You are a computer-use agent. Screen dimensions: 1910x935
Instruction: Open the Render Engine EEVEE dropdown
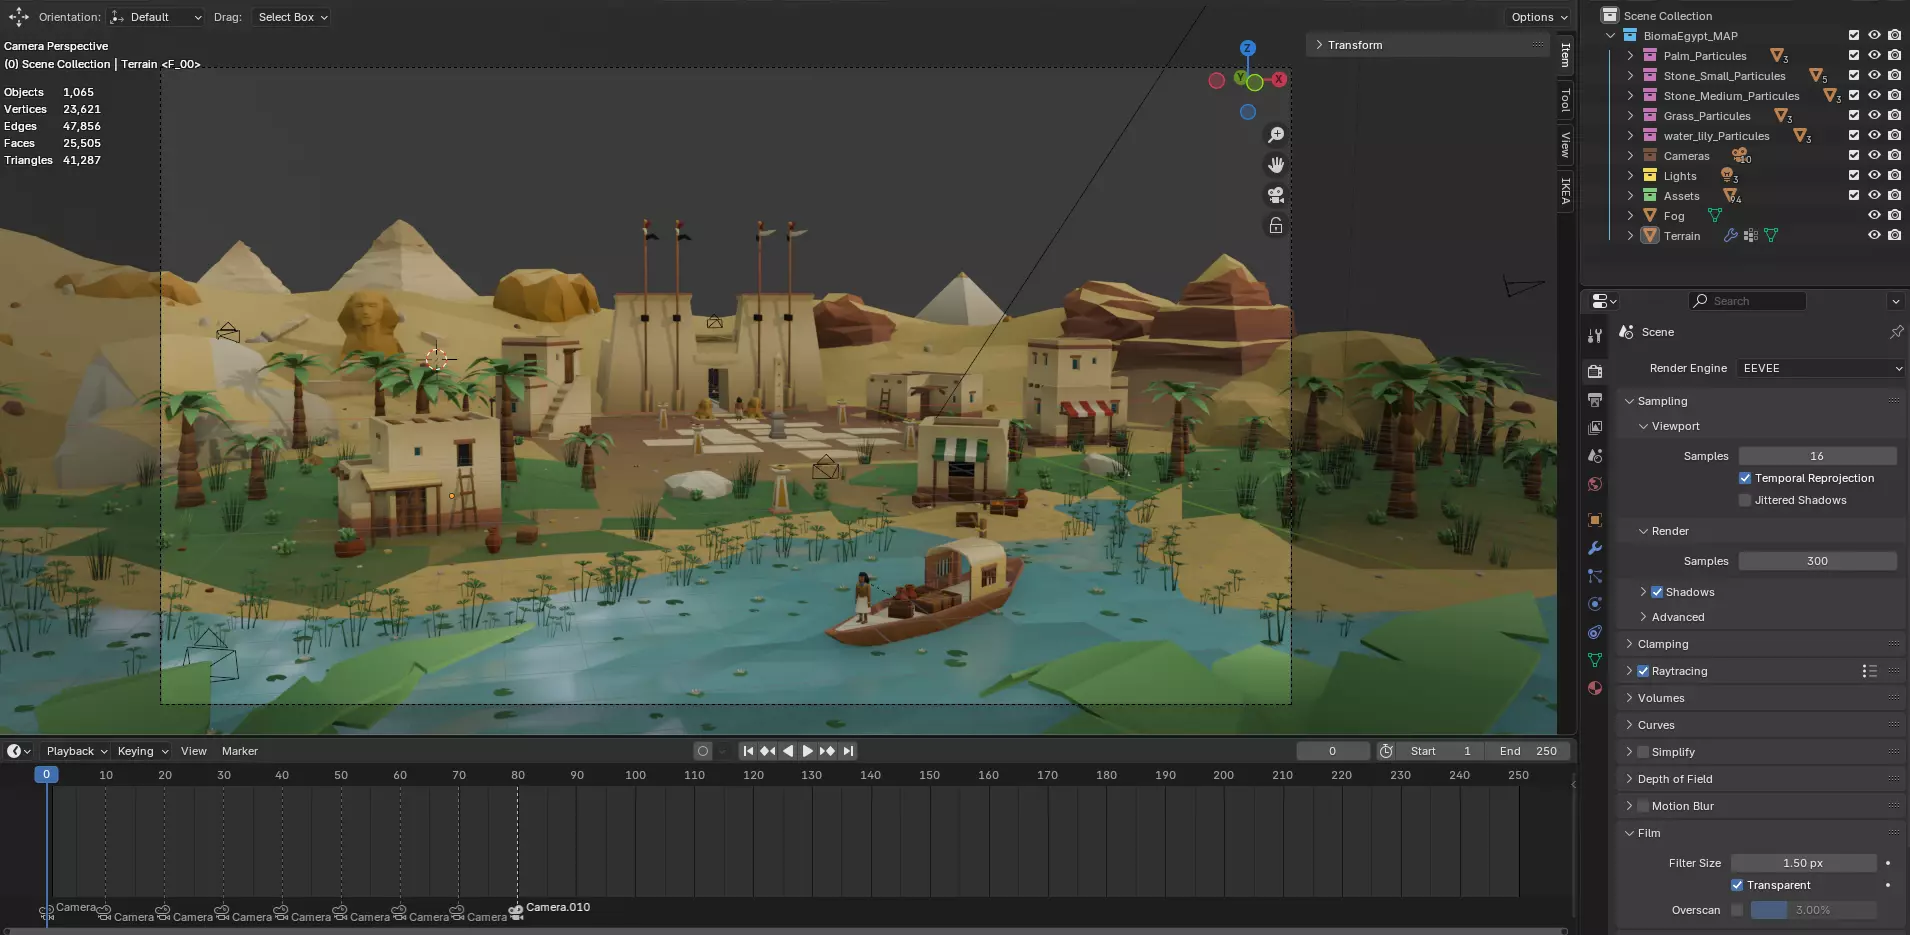[x=1821, y=368]
